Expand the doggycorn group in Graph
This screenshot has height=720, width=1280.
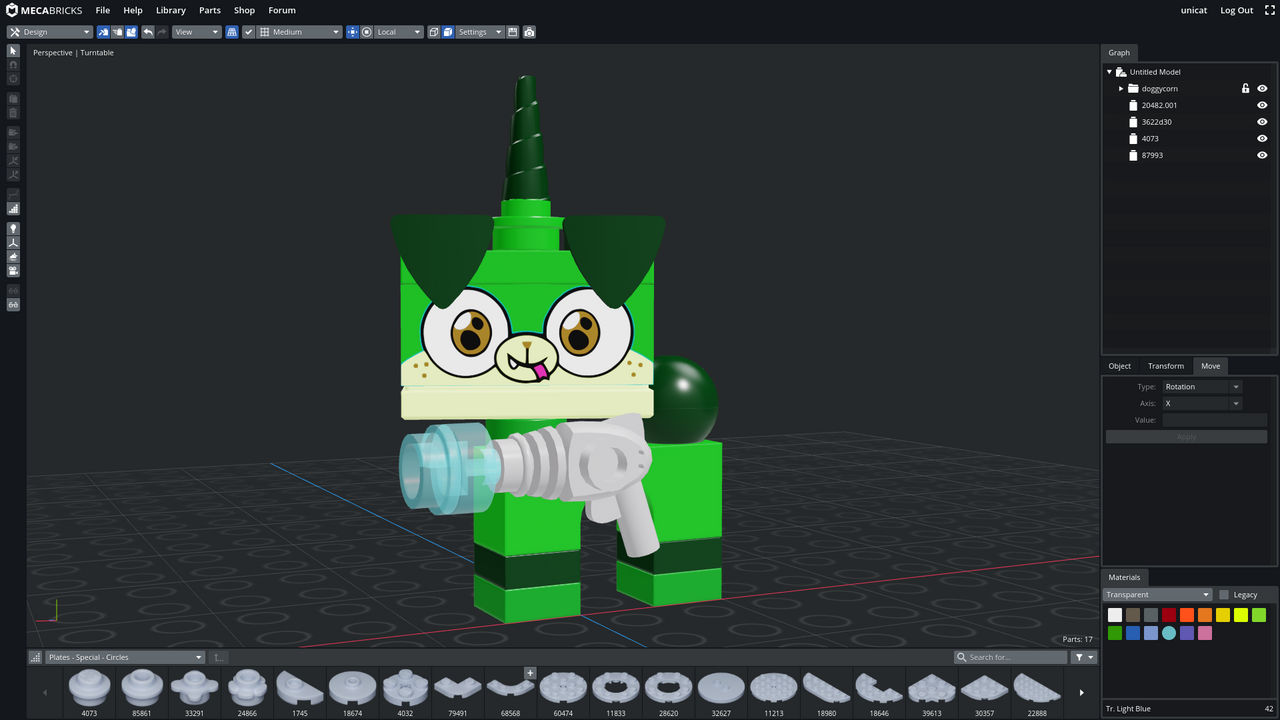[x=1121, y=89]
